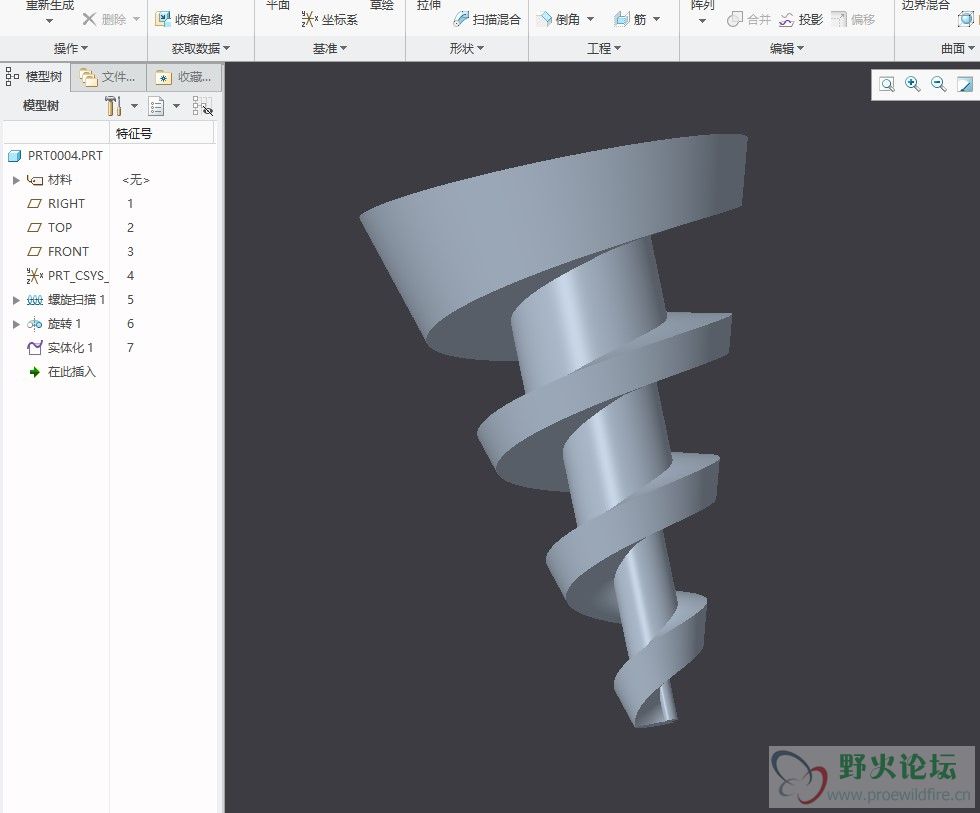
Task: Open the 编辑 group dropdown
Action: click(787, 48)
